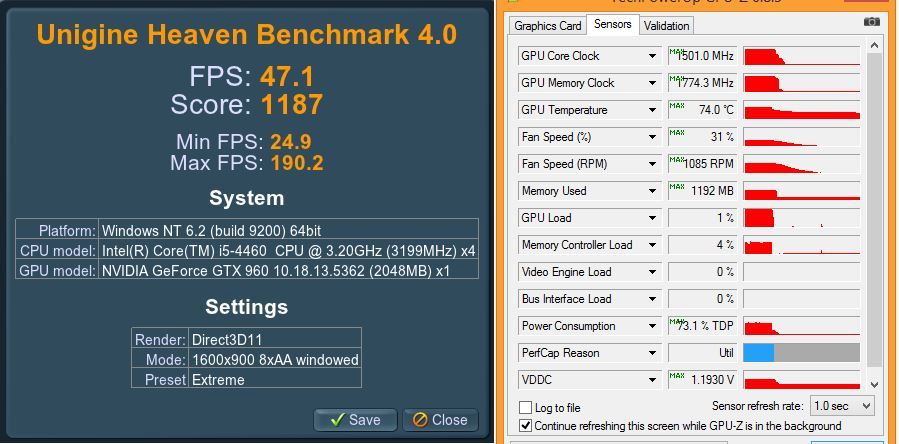Click the Memory Used value 1192 MB

click(x=702, y=191)
